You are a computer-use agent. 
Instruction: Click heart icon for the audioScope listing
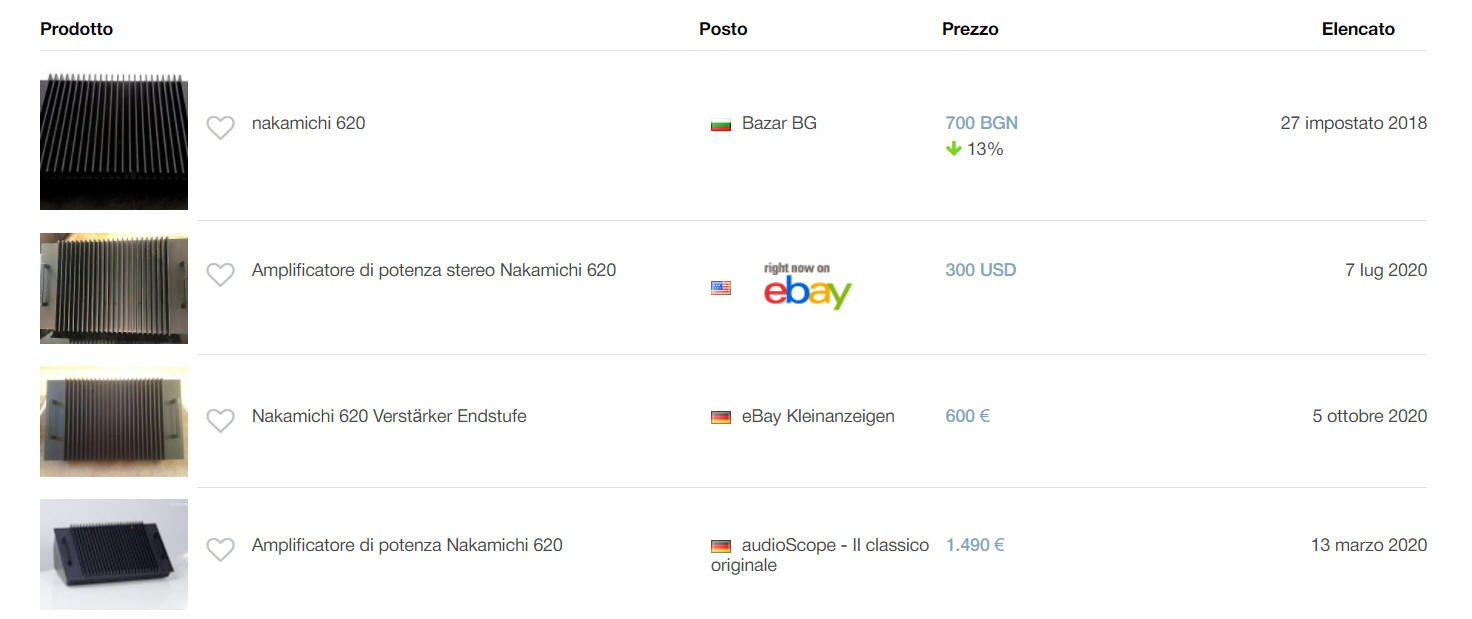pyautogui.click(x=220, y=549)
